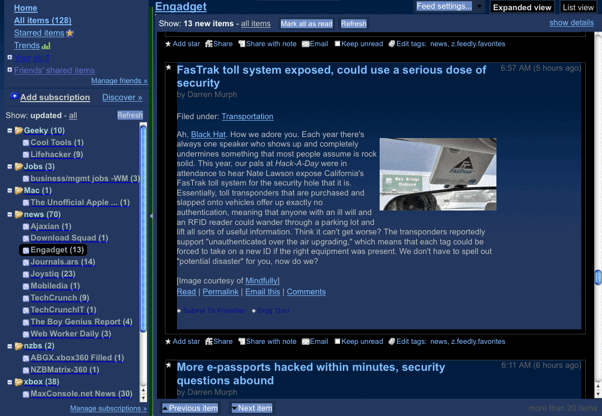Collapse the news folder
602x416 pixels.
click(x=10, y=214)
